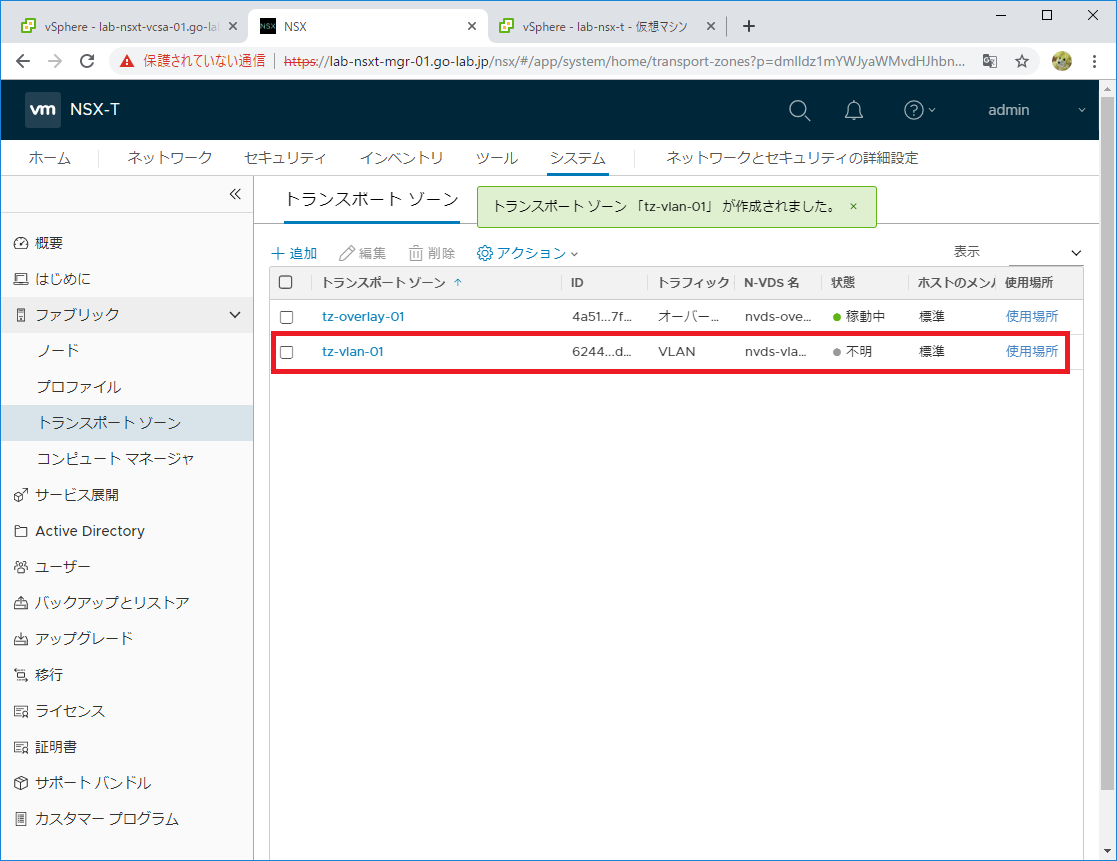Click the 証明書 certificate icon in sidebar
Viewport: 1117px width, 861px height.
21,747
